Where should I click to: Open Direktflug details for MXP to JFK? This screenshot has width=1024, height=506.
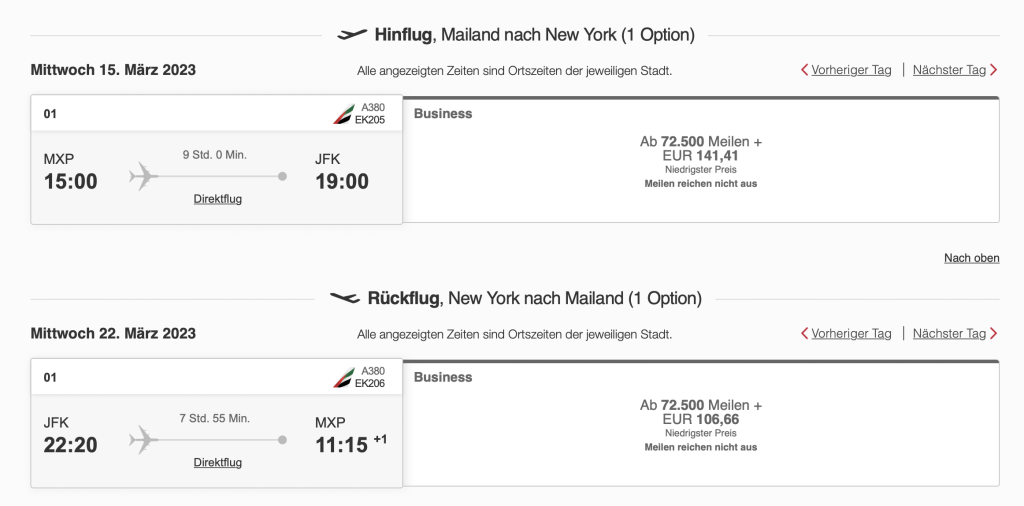coord(217,199)
